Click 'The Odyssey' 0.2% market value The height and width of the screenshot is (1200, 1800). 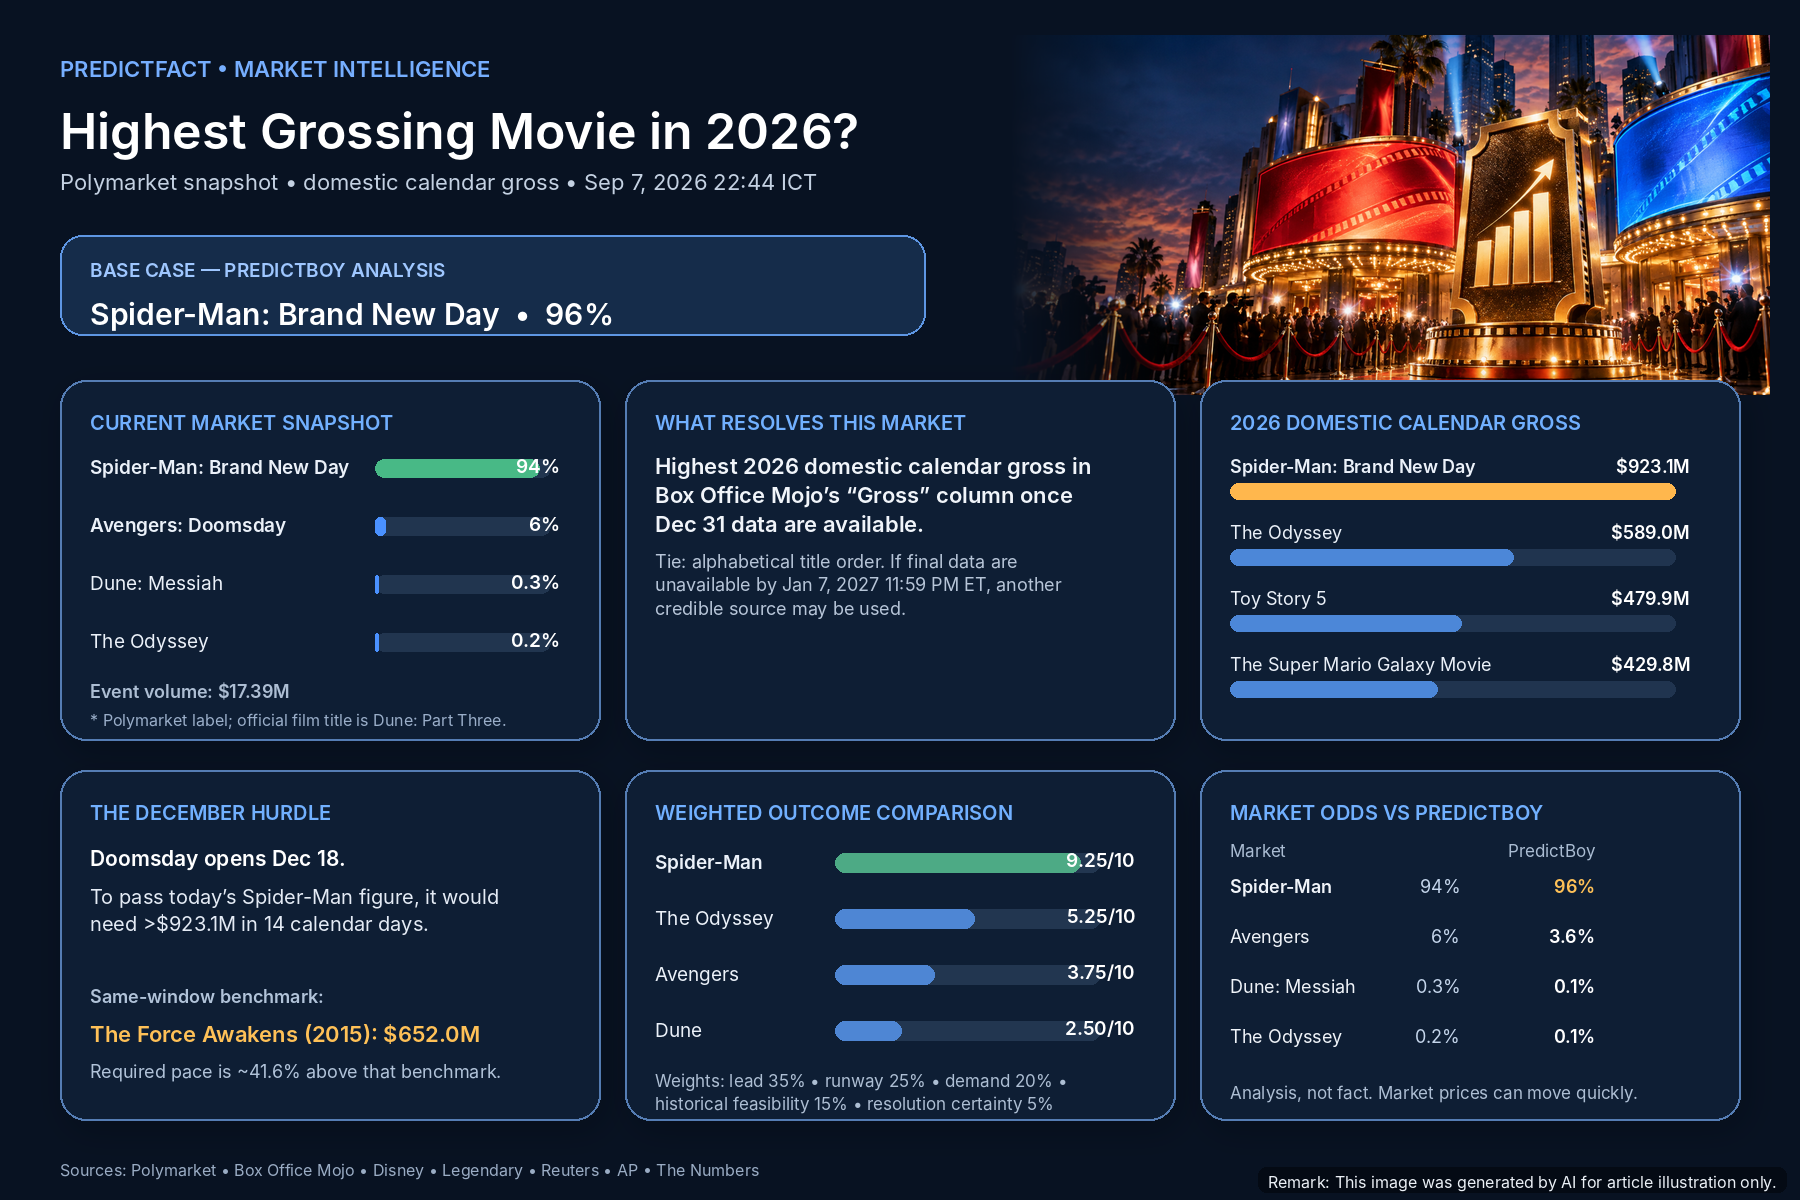tap(535, 641)
